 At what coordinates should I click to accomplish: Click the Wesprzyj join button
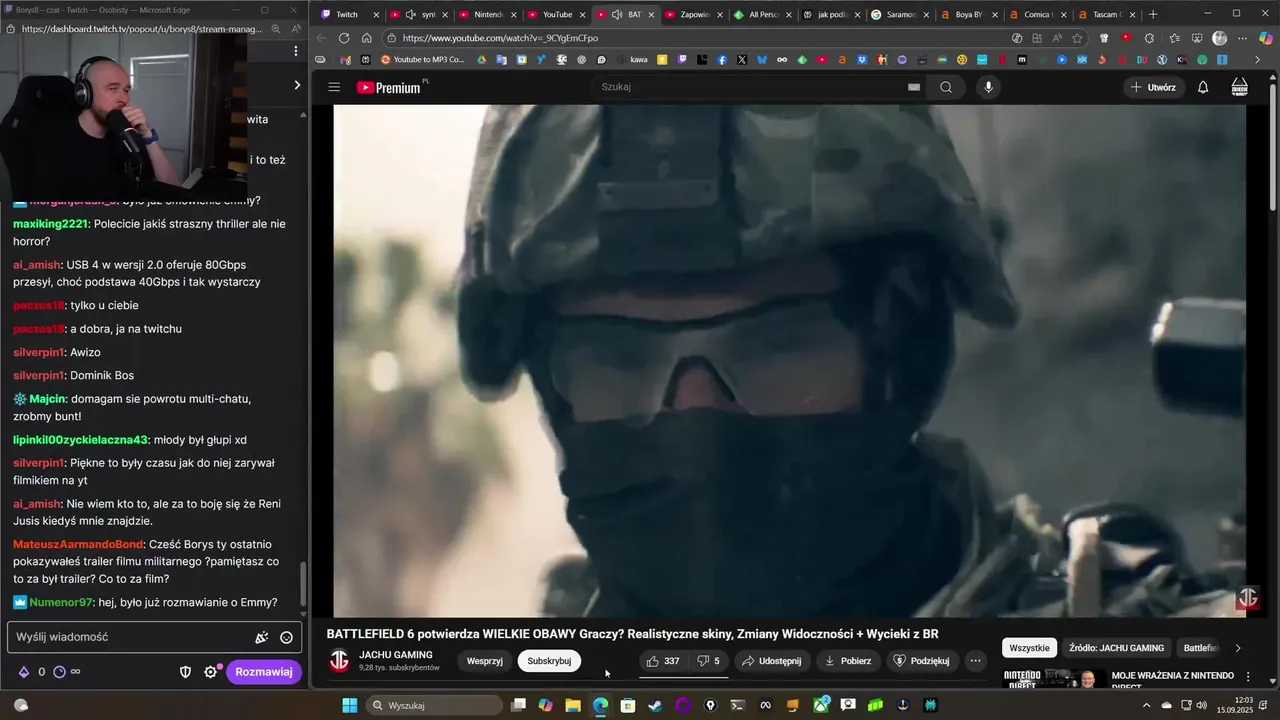pos(485,661)
